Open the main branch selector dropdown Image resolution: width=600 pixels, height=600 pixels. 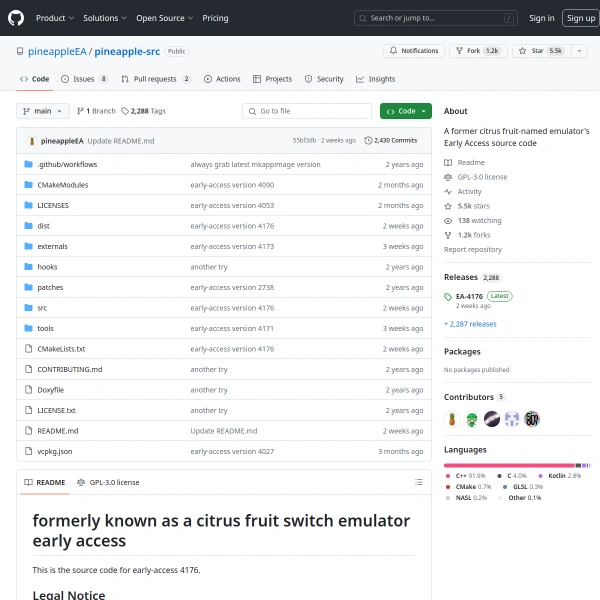[x=43, y=111]
